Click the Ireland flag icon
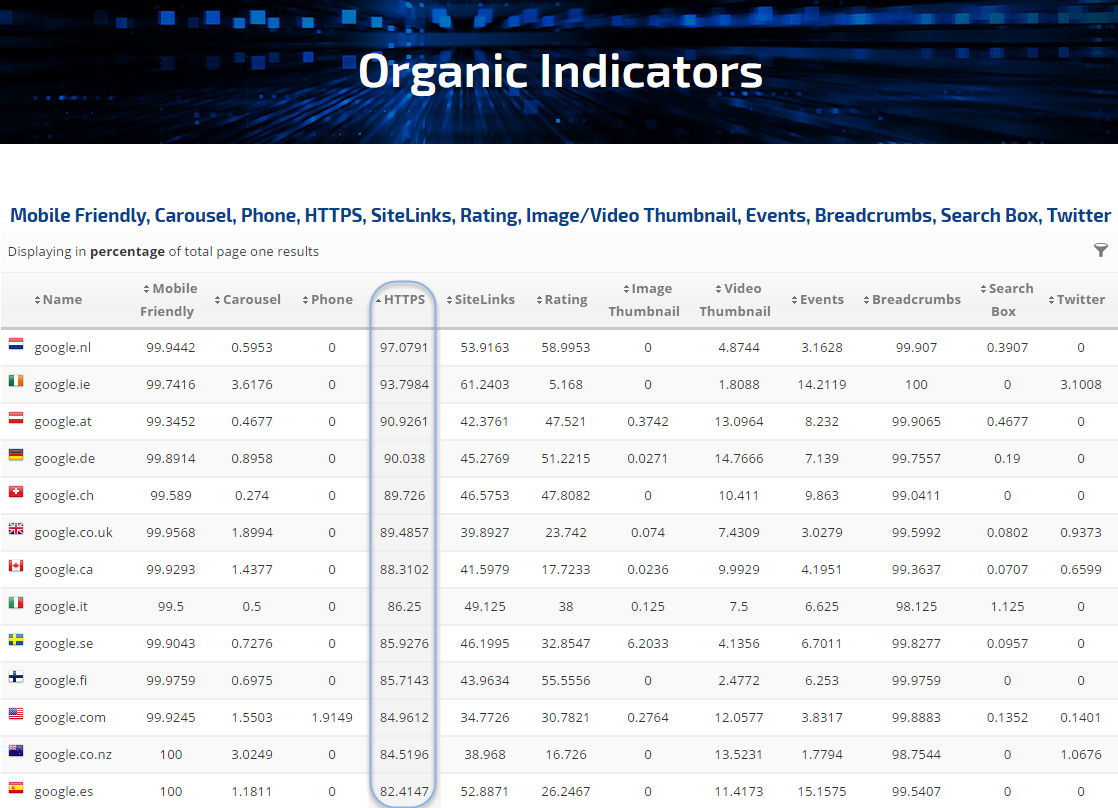Viewport: 1118px width, 808px height. point(16,382)
